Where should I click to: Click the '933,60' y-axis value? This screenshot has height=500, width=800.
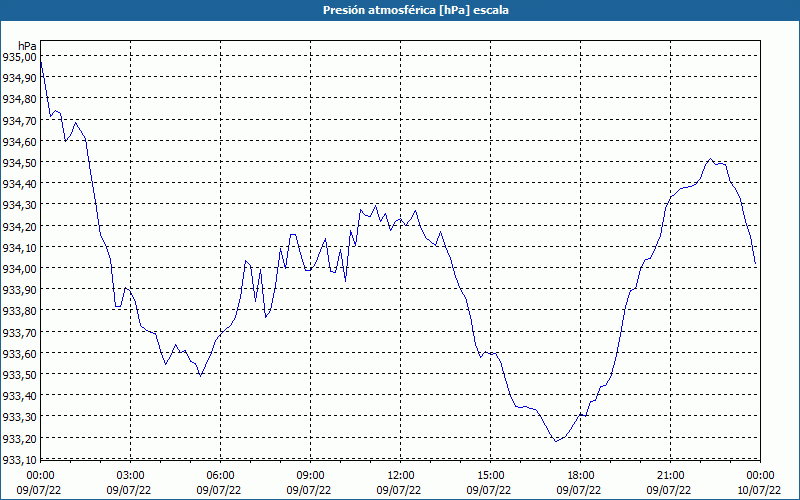(x=19, y=354)
